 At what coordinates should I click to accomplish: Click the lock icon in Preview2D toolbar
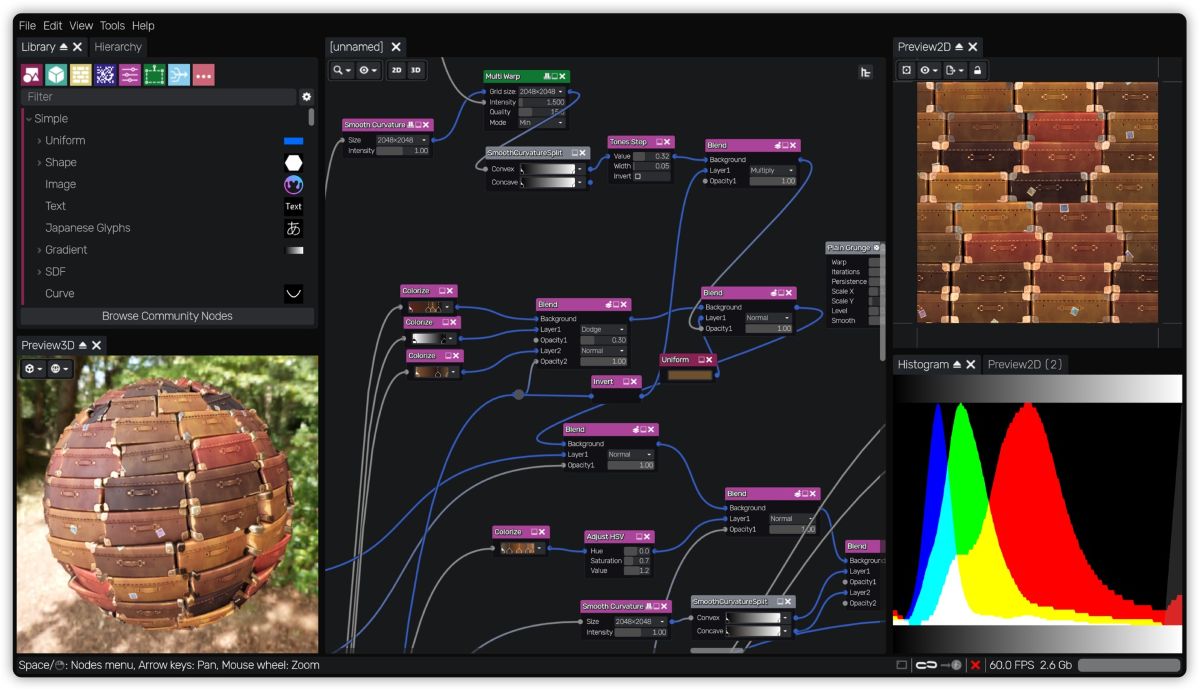tap(977, 71)
